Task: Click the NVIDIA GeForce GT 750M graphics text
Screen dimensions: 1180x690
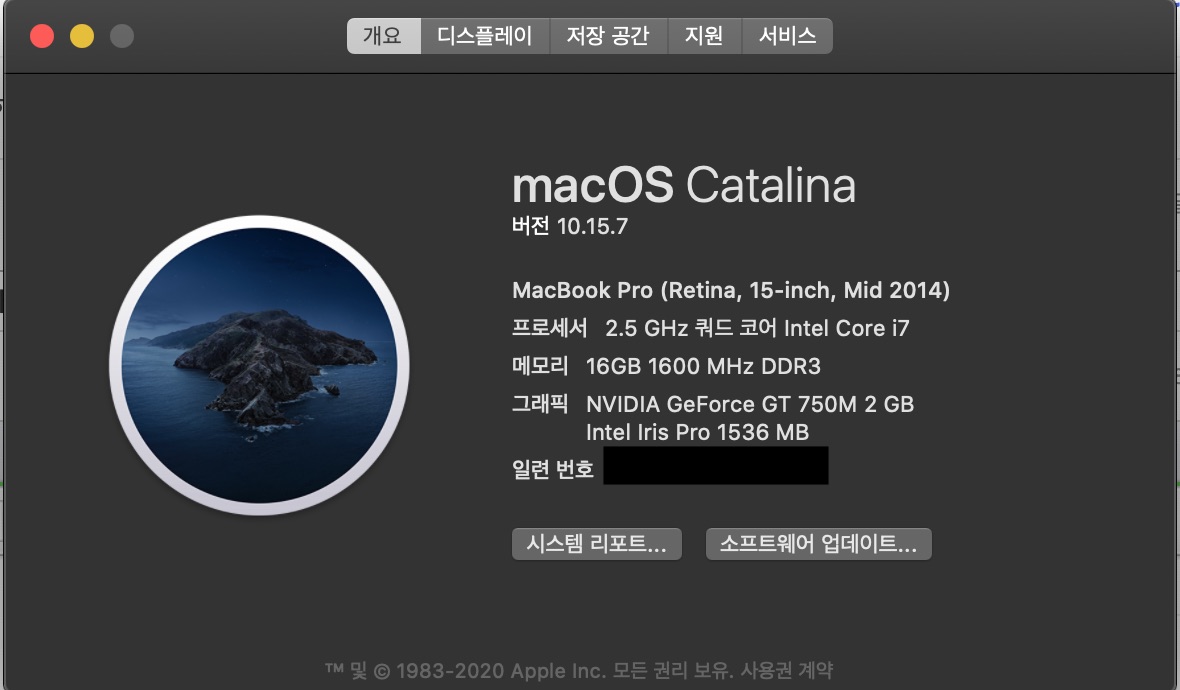Action: click(x=750, y=404)
